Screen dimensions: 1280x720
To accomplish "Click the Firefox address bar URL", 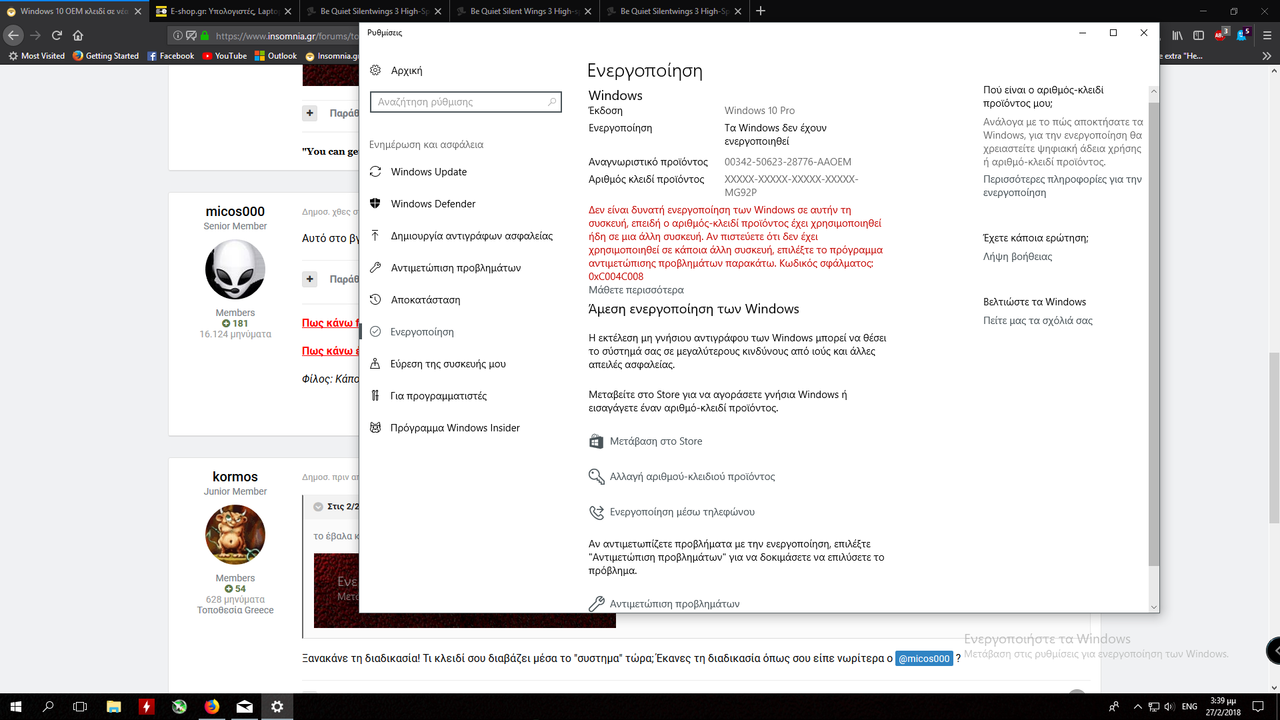I will (x=287, y=35).
